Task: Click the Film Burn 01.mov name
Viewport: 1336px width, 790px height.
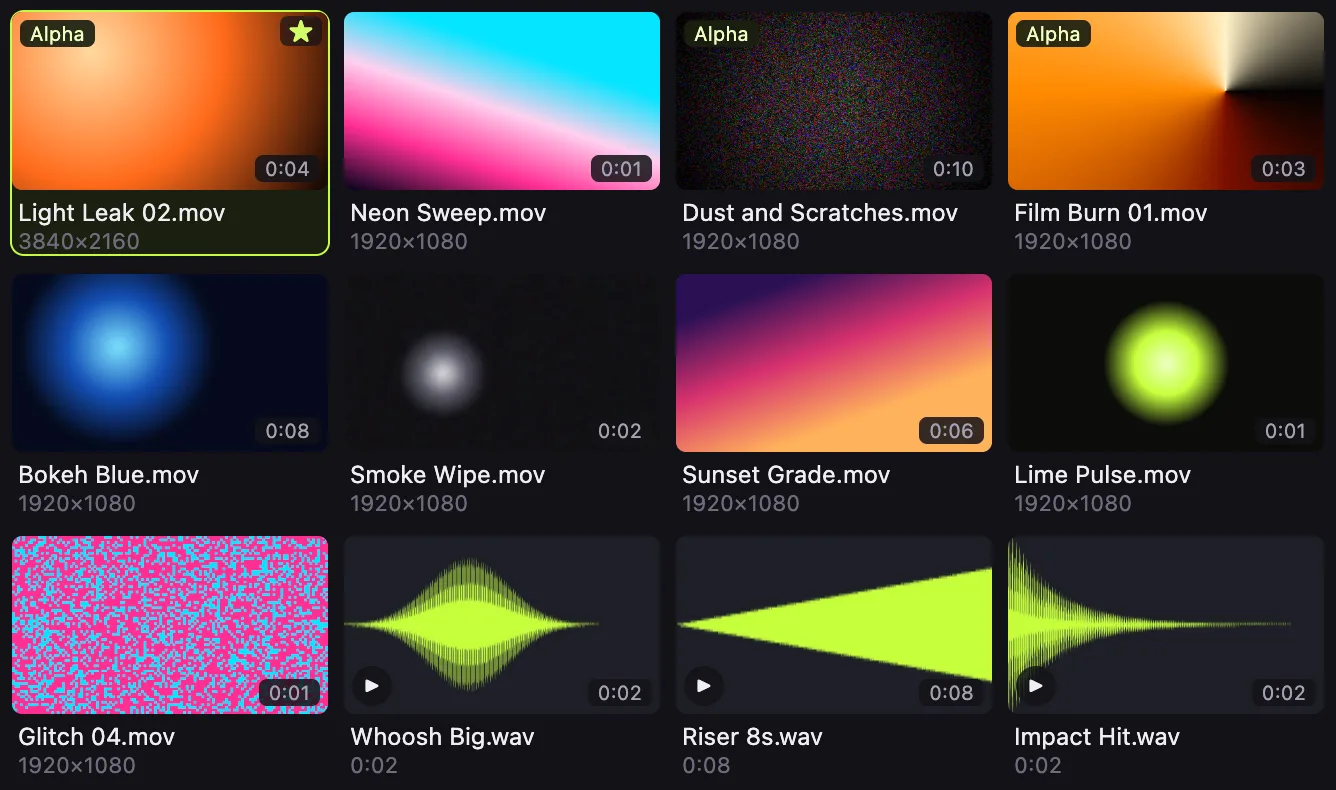Action: click(x=1111, y=213)
